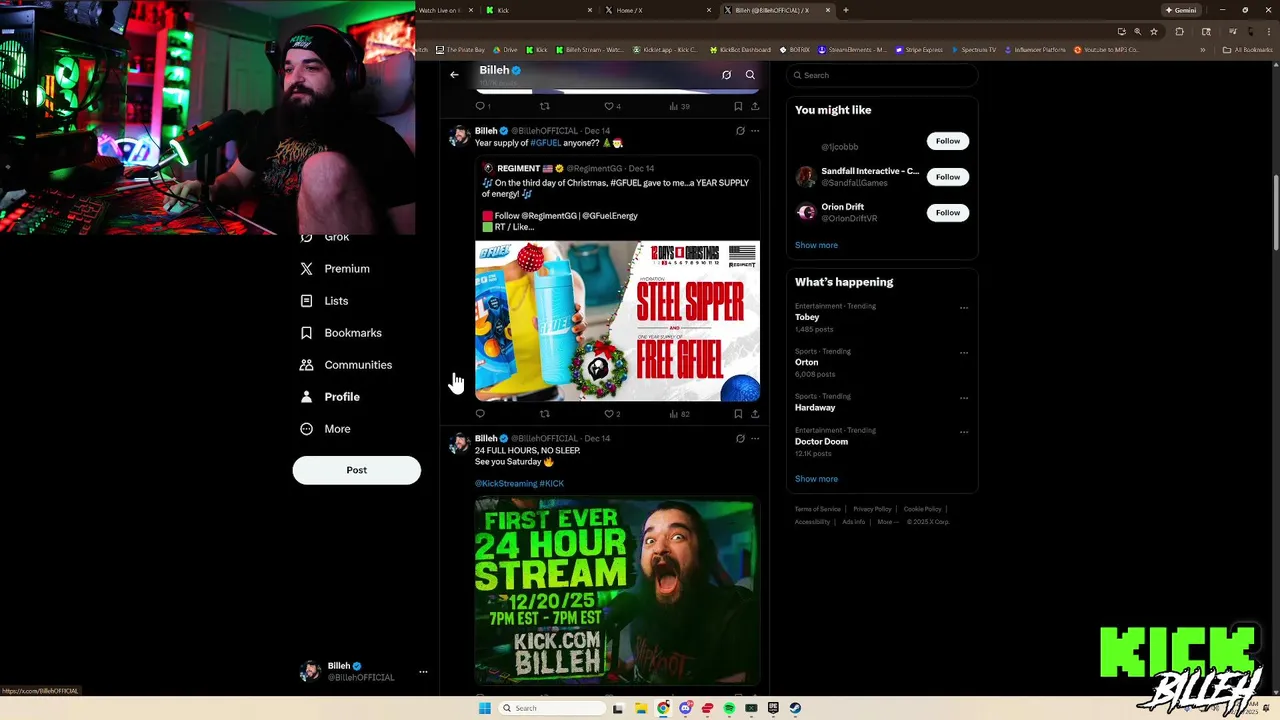
Task: Click the X search field
Action: pyautogui.click(x=882, y=75)
